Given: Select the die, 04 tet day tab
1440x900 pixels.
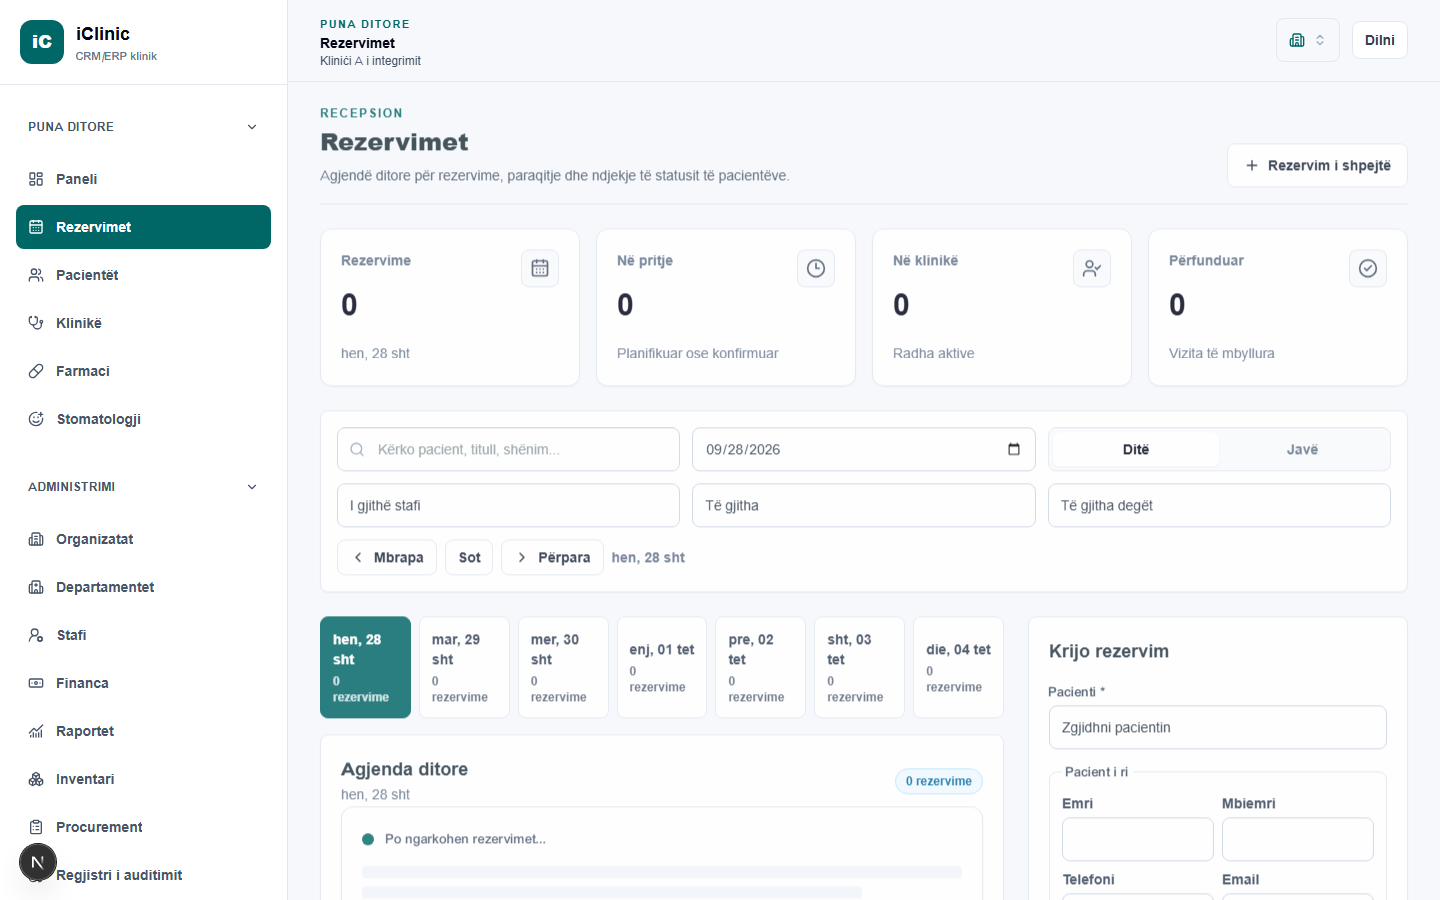Looking at the screenshot, I should 959,667.
